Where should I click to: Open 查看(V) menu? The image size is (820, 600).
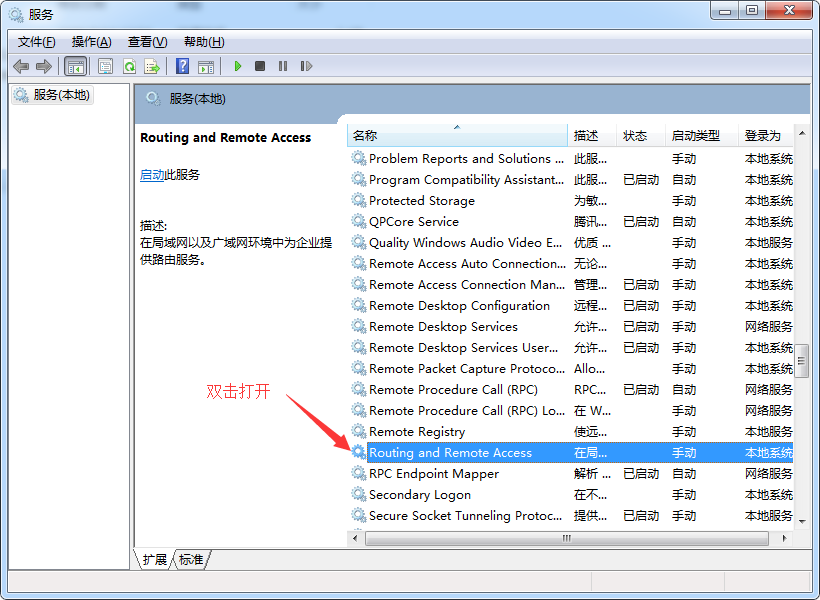click(147, 42)
